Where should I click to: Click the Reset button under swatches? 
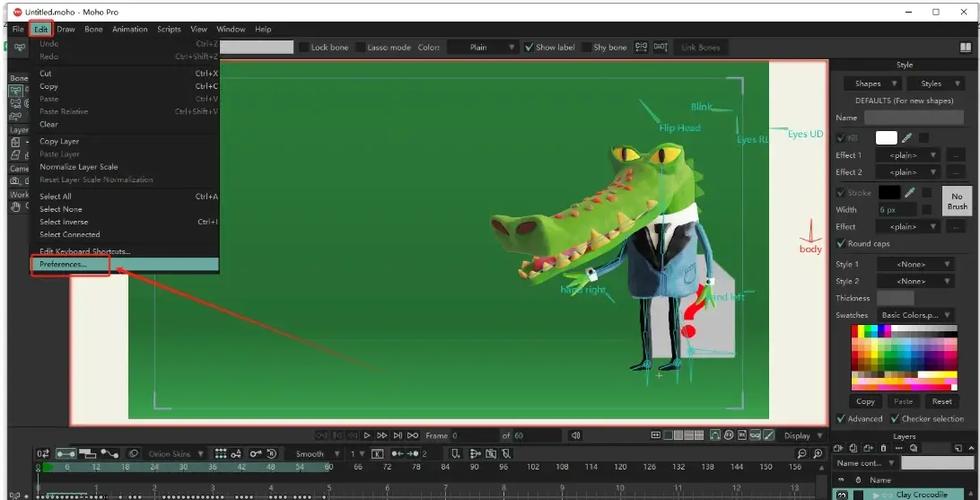pos(941,401)
